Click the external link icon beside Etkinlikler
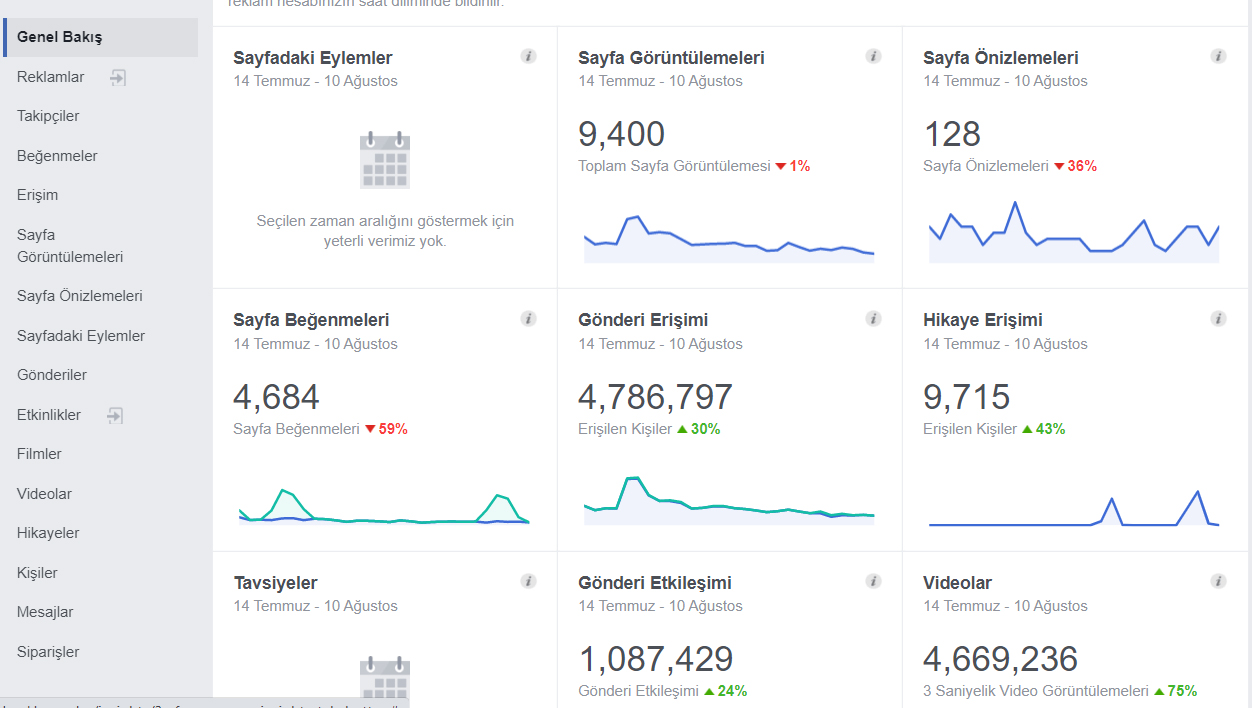 (x=115, y=415)
